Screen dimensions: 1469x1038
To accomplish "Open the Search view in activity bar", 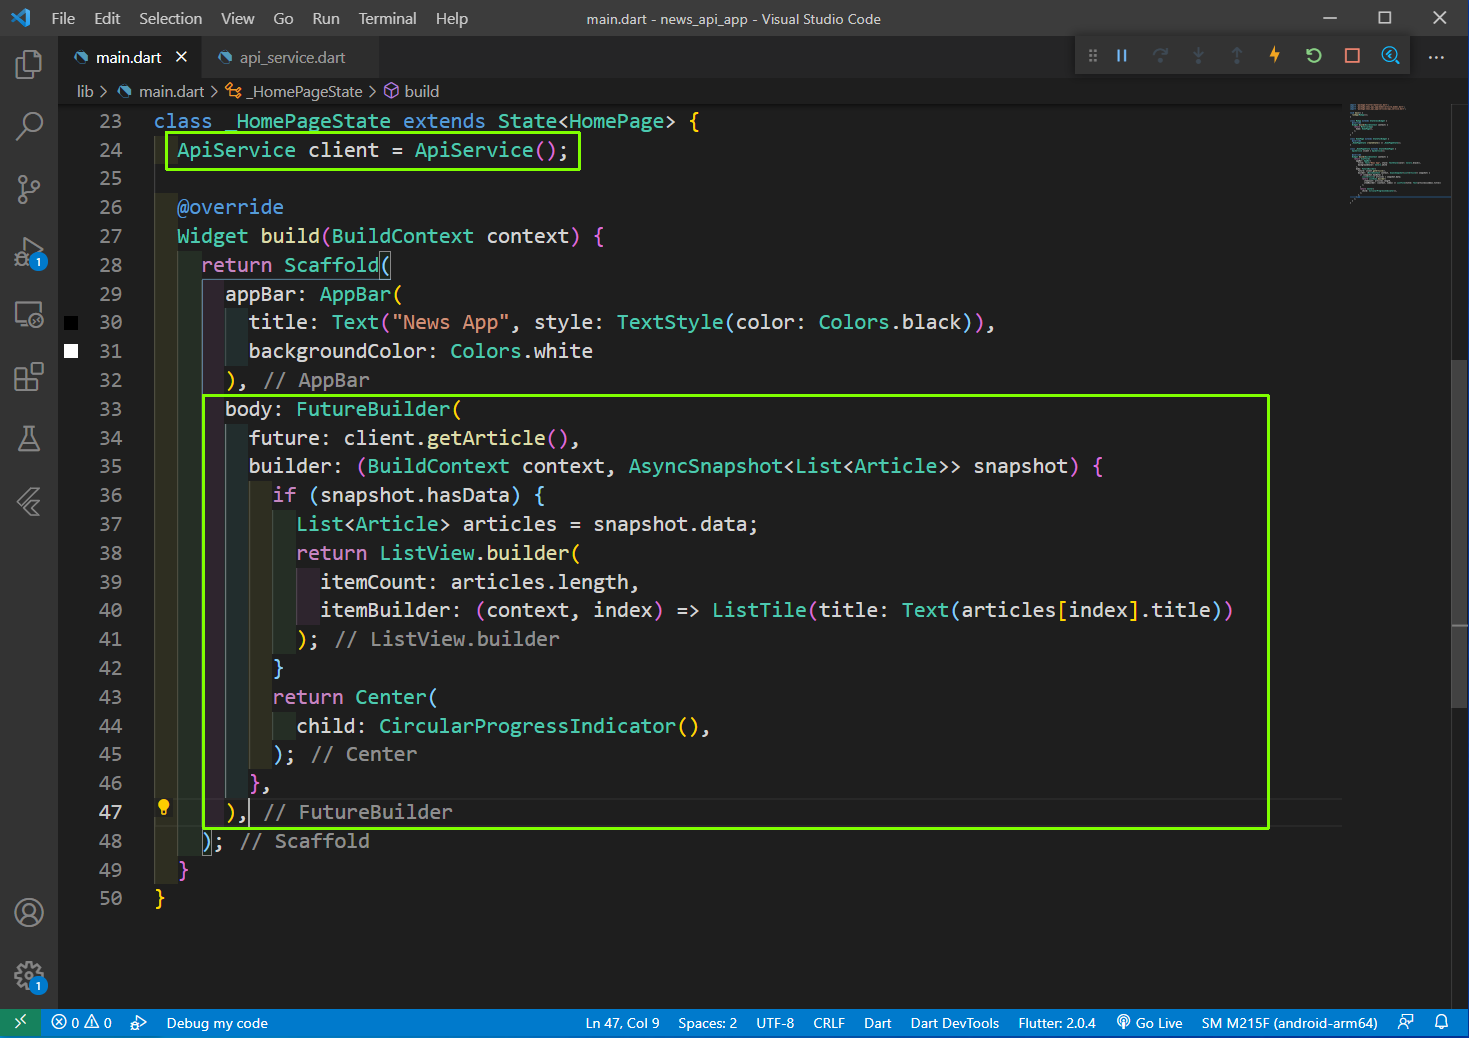I will pyautogui.click(x=29, y=126).
